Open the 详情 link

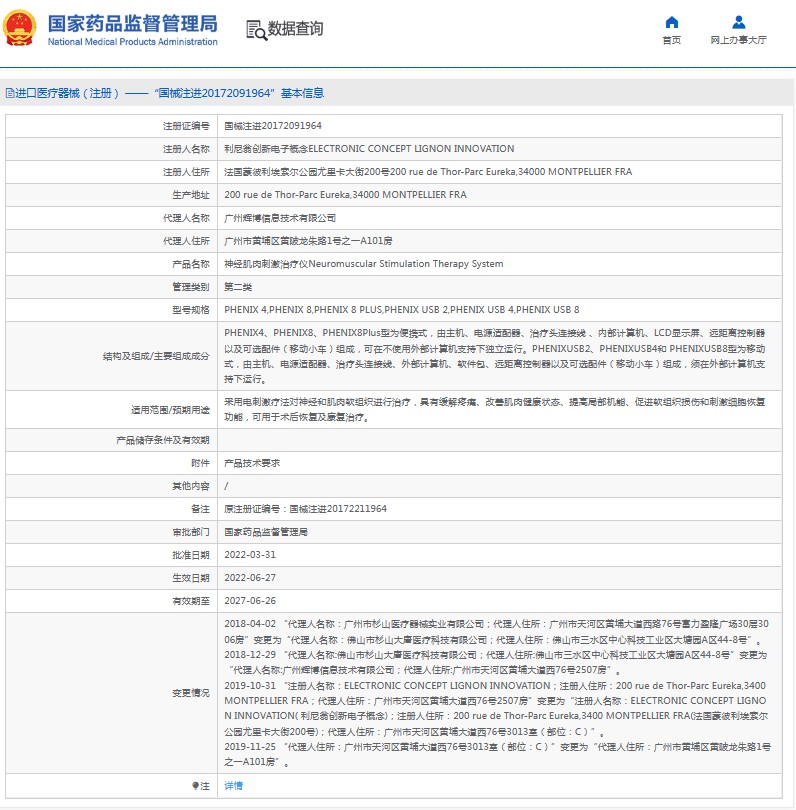(x=233, y=786)
